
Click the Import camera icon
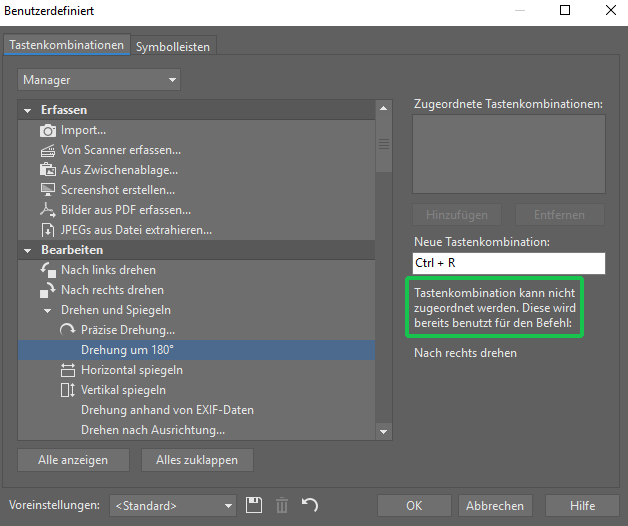coord(48,131)
